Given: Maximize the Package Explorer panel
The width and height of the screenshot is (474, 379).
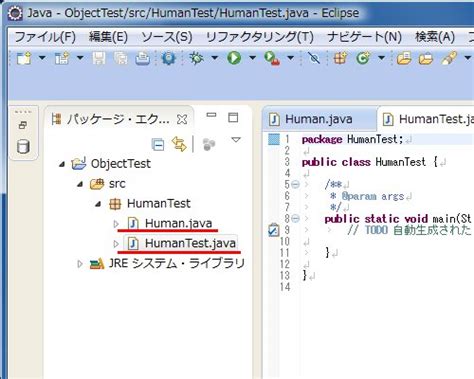Looking at the screenshot, I should coord(233,117).
